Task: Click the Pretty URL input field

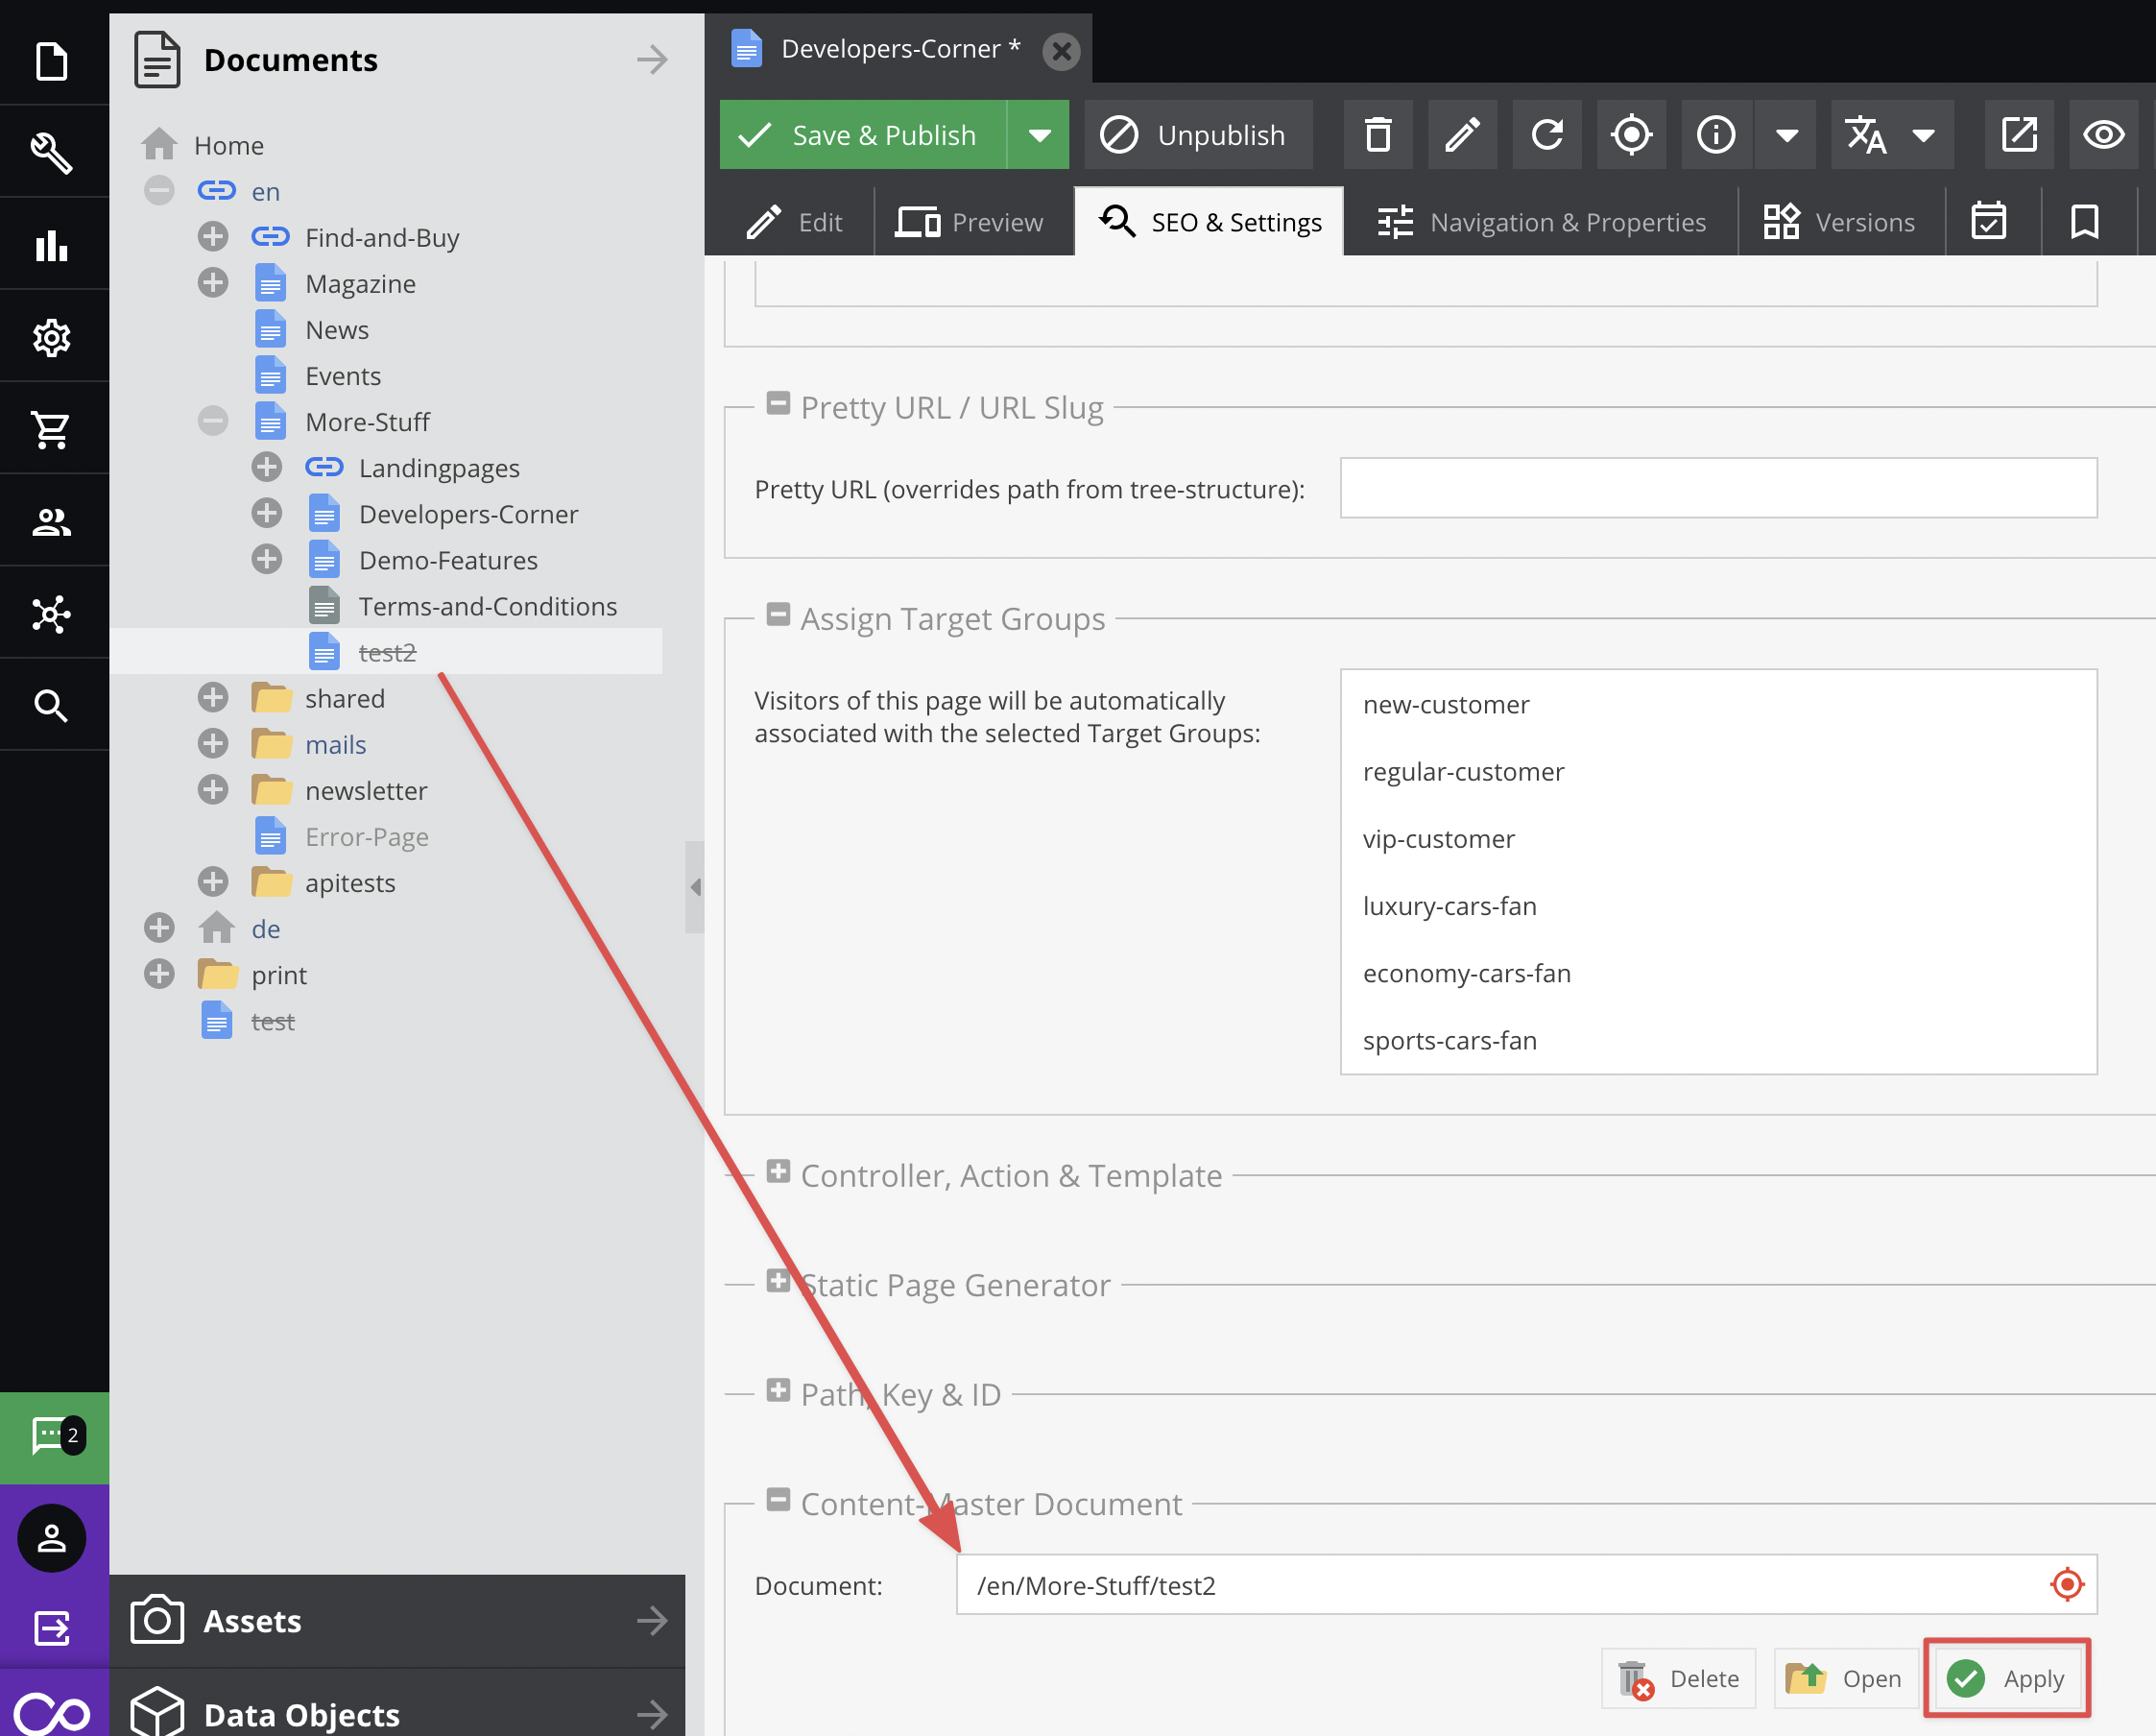Action: click(1717, 489)
